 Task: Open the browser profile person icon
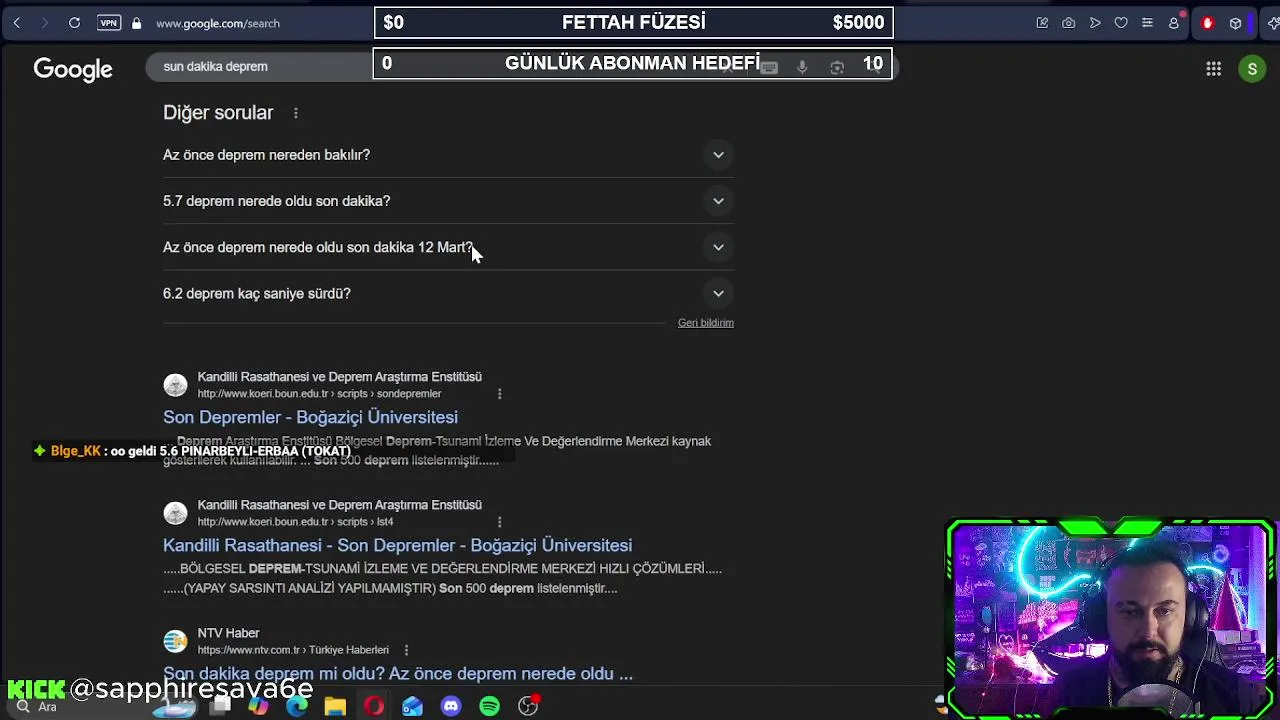pyautogui.click(x=1174, y=23)
